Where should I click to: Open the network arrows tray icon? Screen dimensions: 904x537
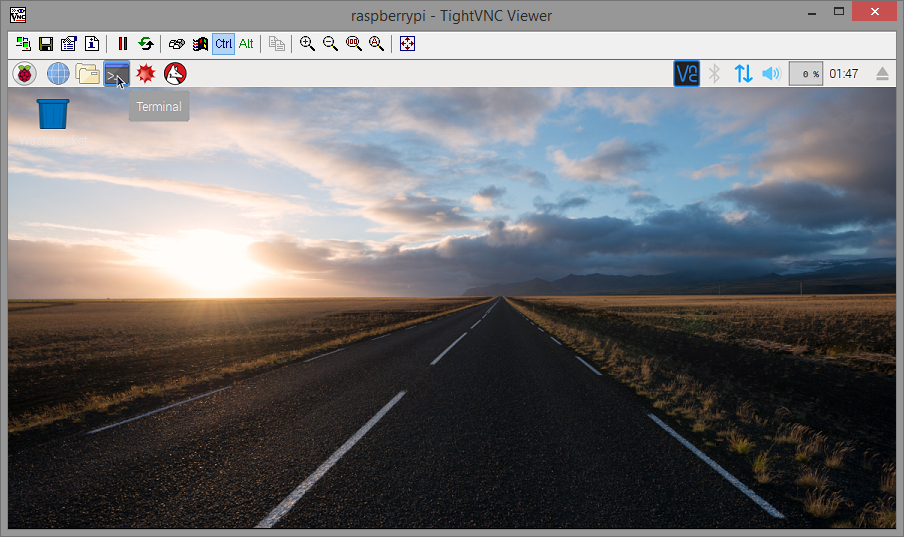click(743, 74)
